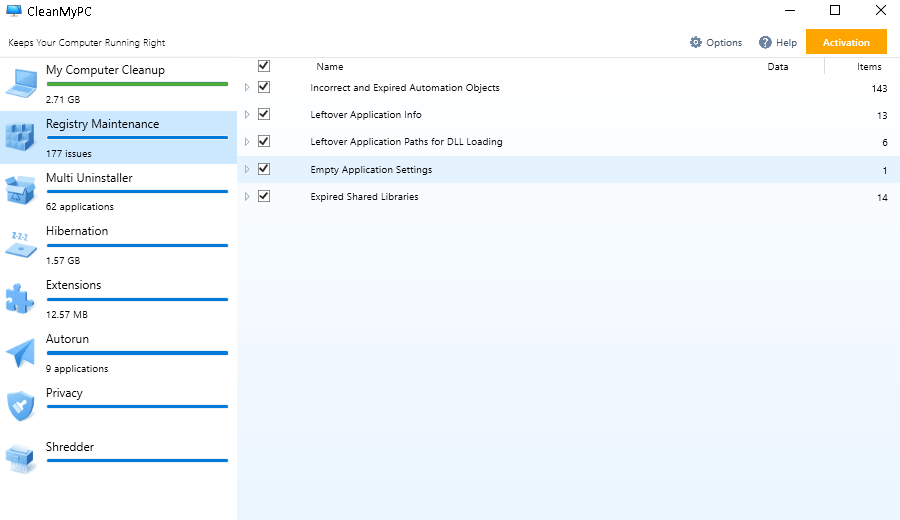
Task: Click the Privacy shield icon
Action: [x=21, y=406]
